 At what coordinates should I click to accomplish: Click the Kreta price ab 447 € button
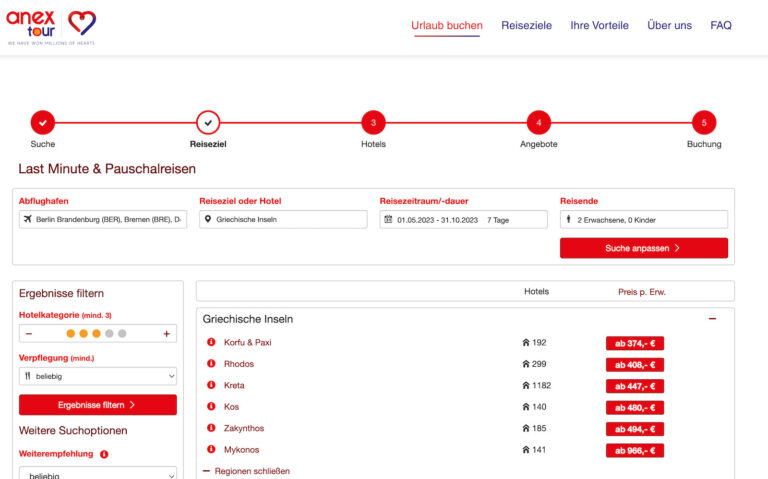click(634, 386)
